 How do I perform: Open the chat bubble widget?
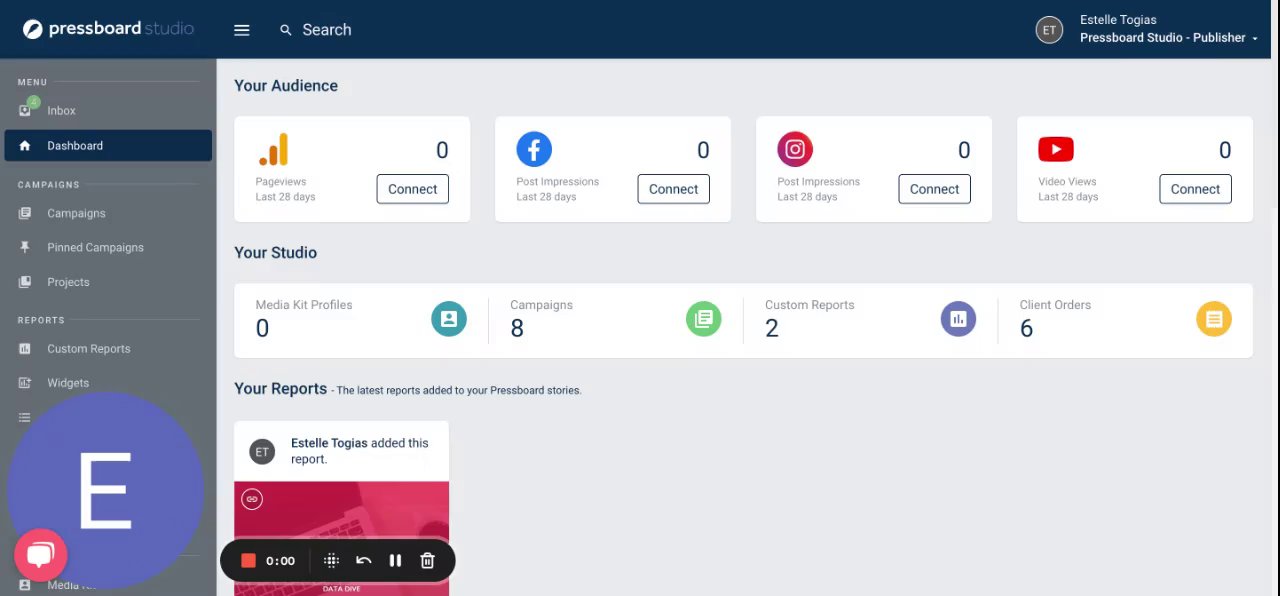click(x=40, y=555)
